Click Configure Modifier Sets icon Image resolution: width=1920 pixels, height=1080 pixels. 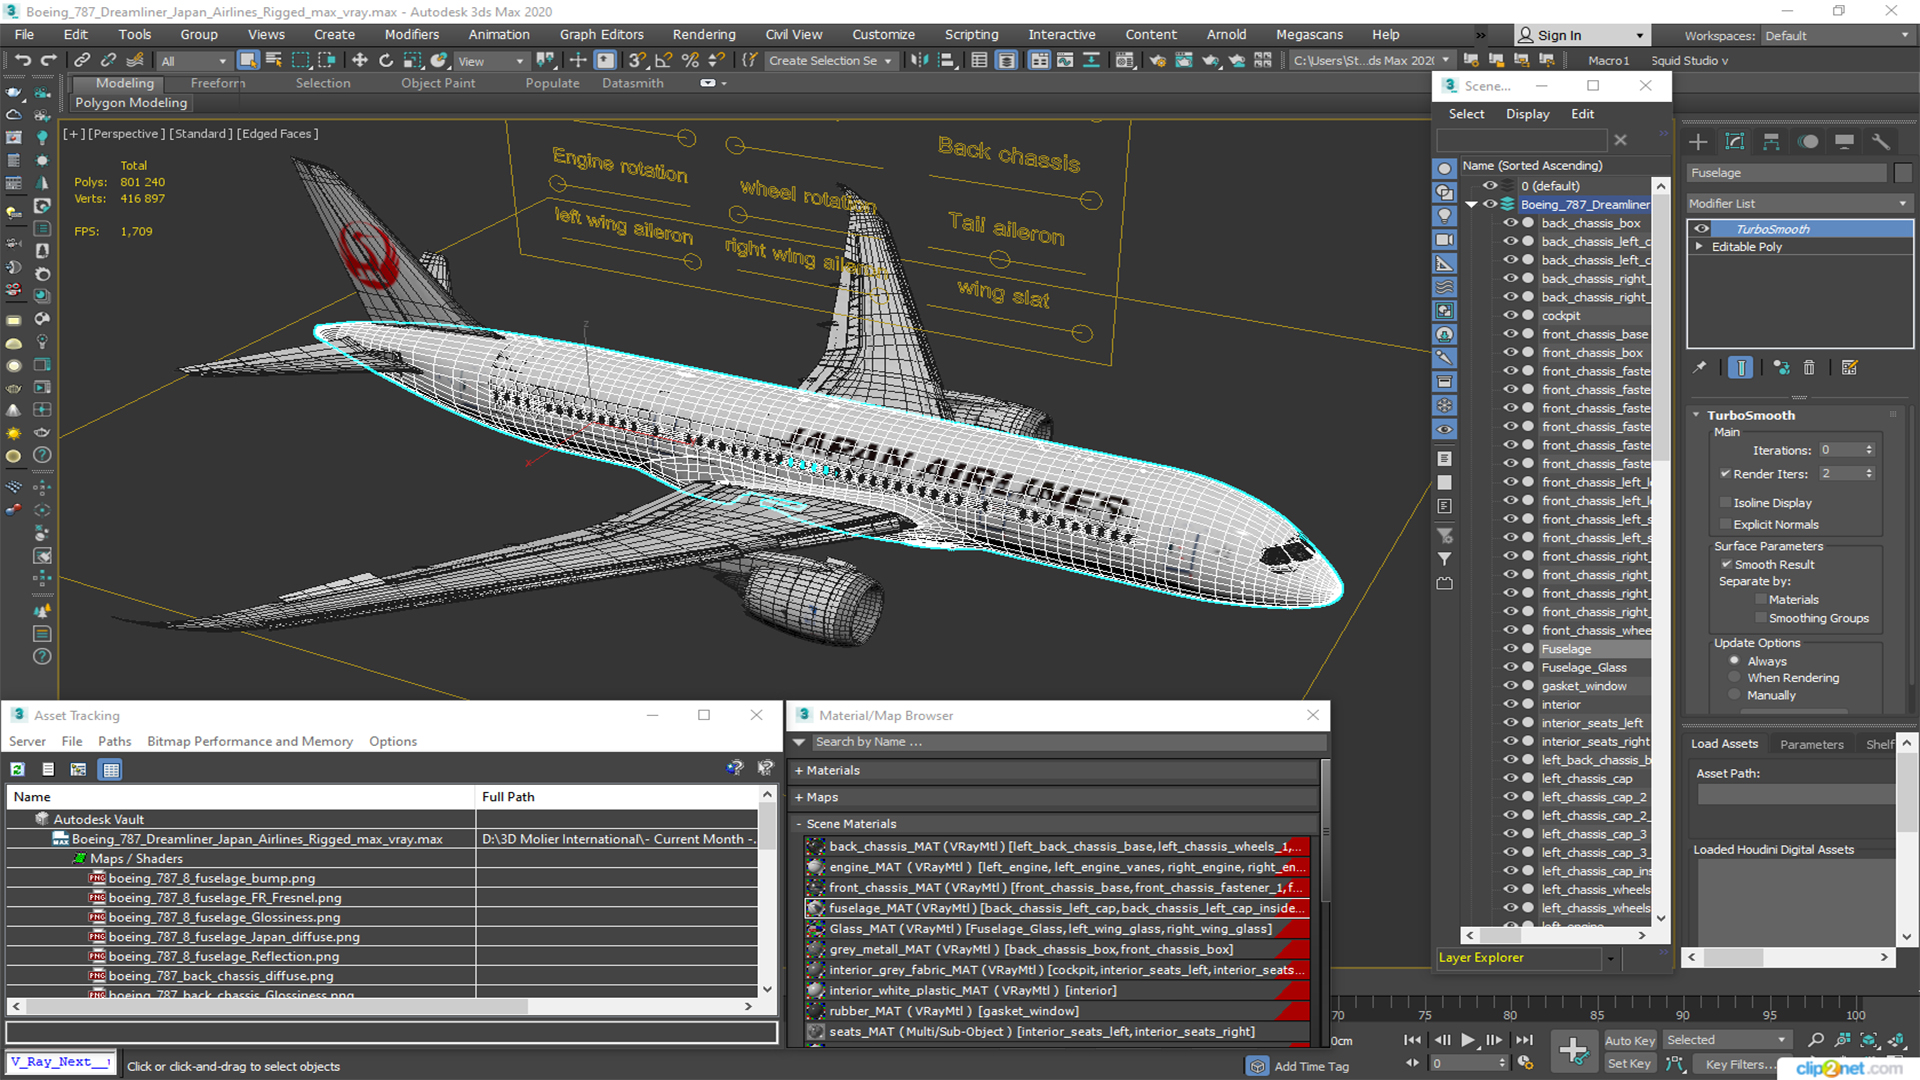click(1849, 368)
